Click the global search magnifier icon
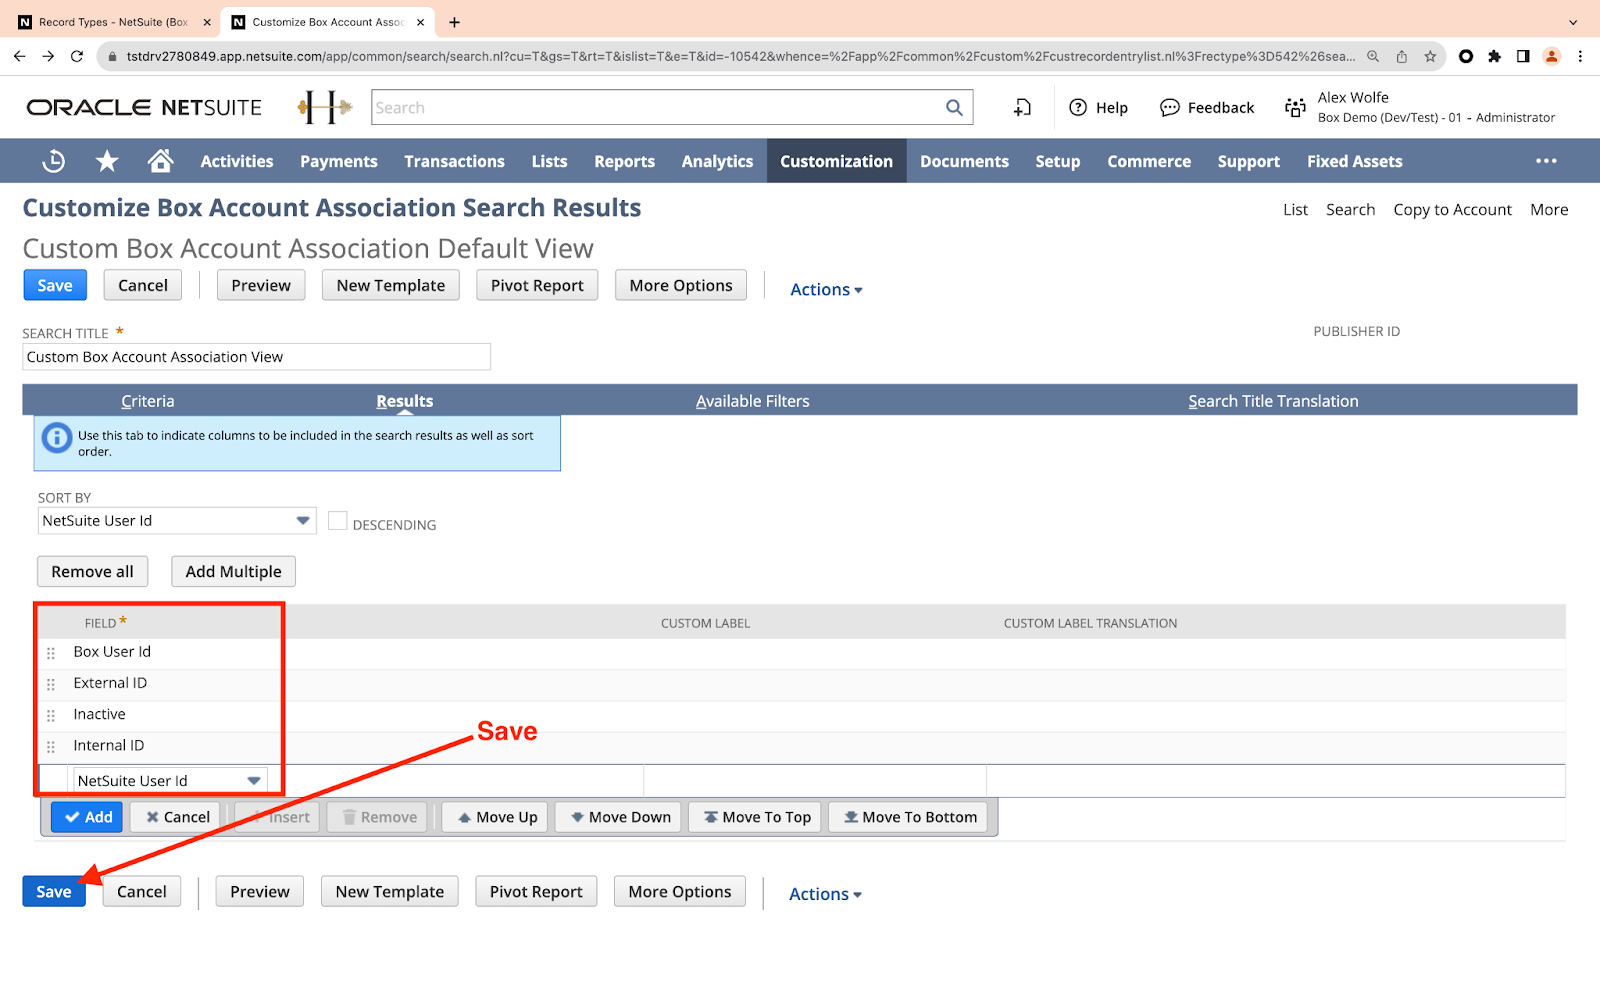The height and width of the screenshot is (1000, 1600). click(x=954, y=108)
